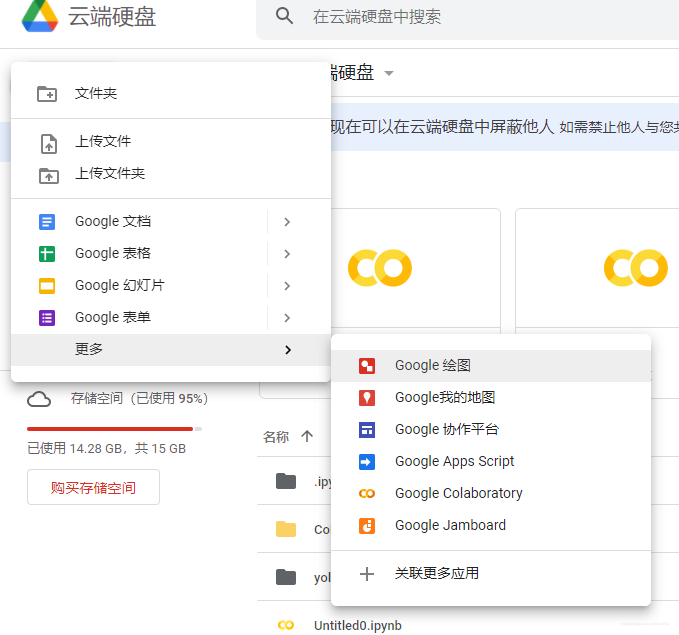Viewport: 679px width, 635px height.
Task: Choose Google Jamboard in the submenu
Action: 491,526
